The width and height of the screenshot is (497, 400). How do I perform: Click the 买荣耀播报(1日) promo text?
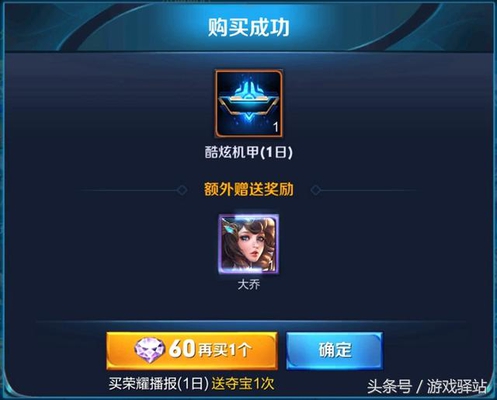click(x=159, y=384)
